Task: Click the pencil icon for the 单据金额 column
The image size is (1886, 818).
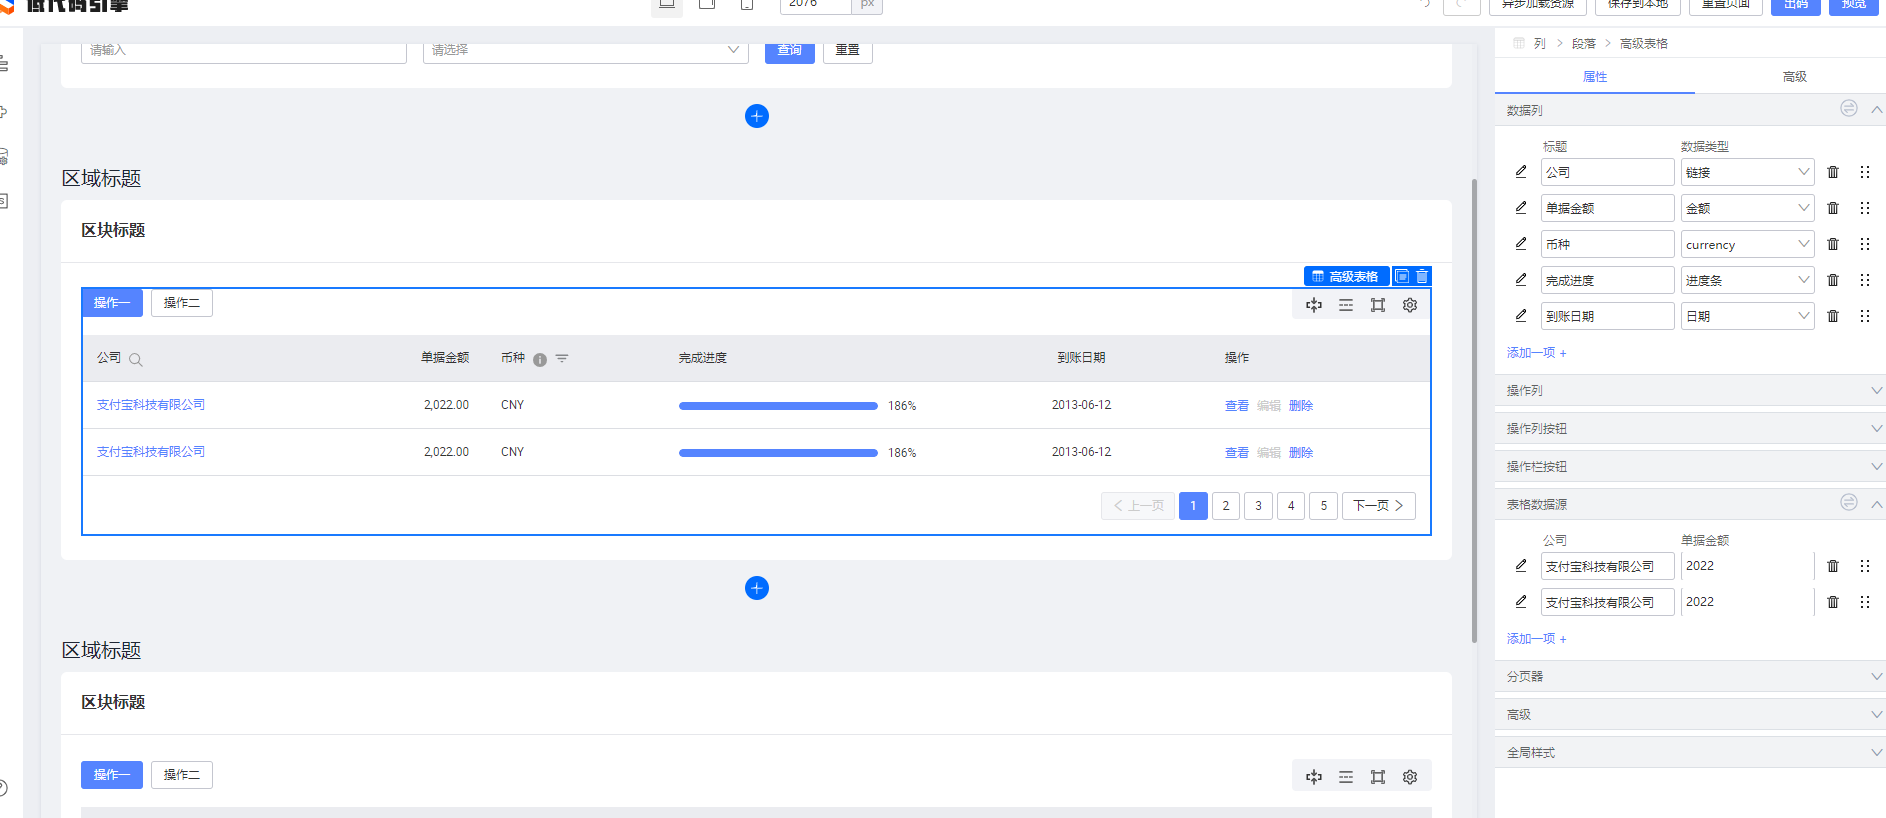Action: coord(1521,207)
